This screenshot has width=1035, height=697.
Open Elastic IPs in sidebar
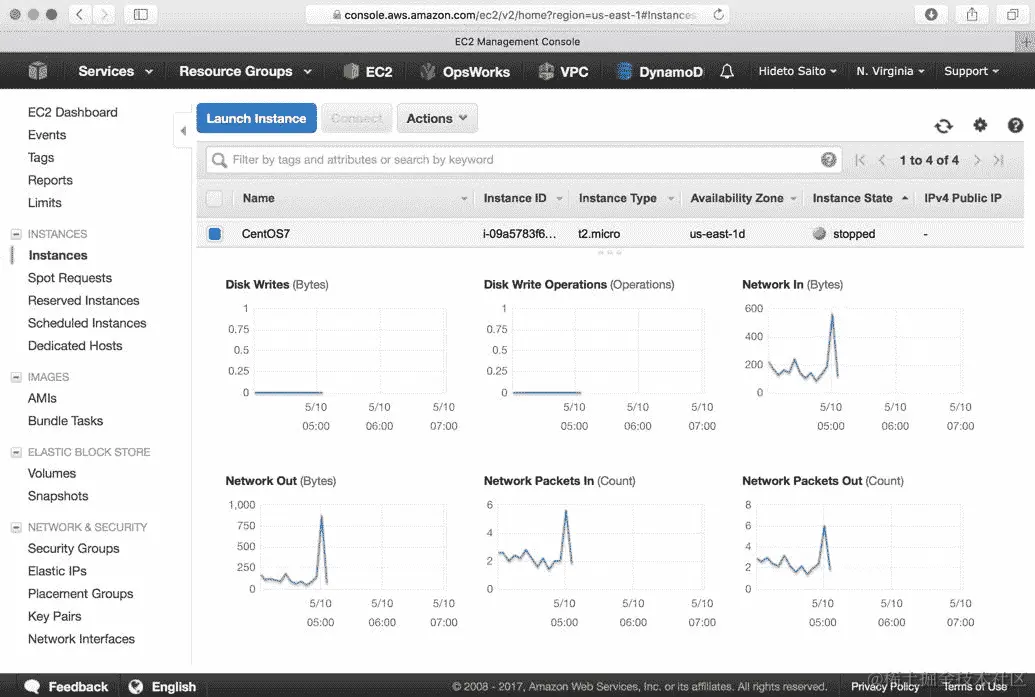57,571
